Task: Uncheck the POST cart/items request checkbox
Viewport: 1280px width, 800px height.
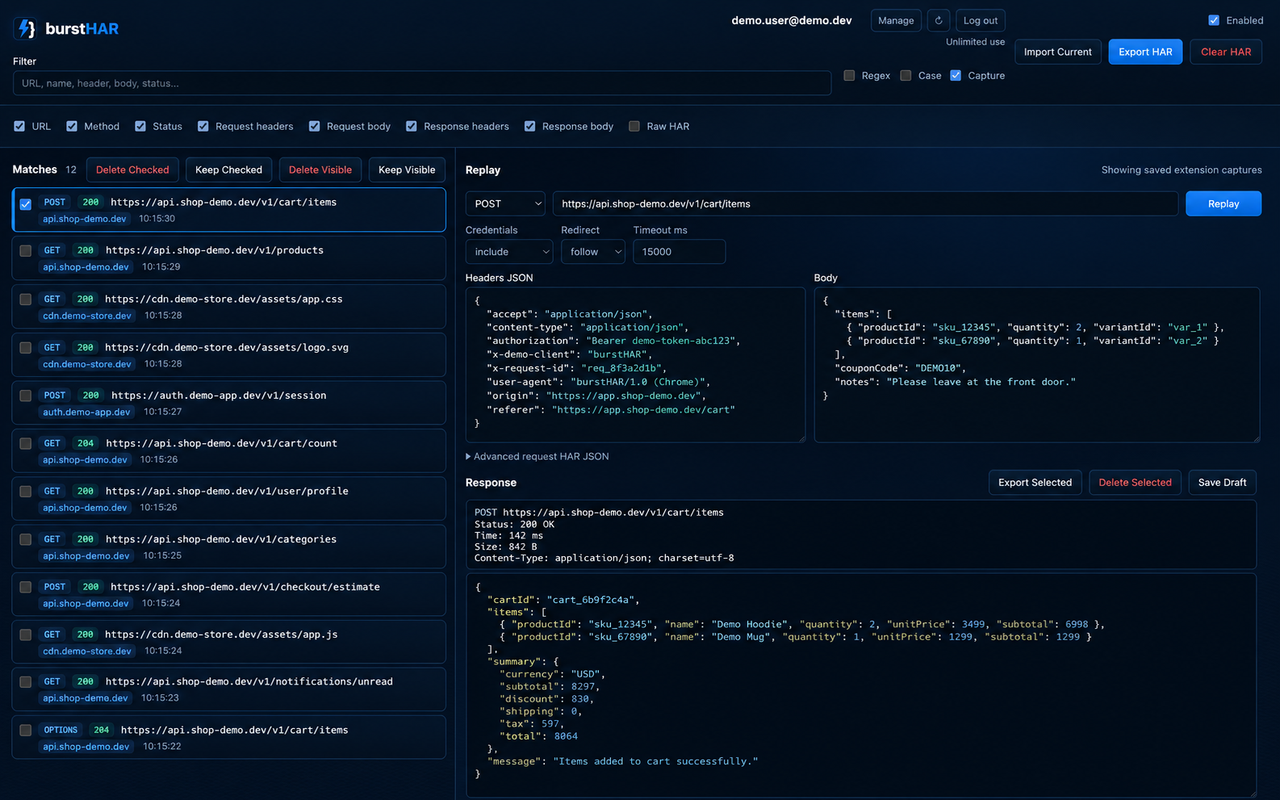Action: (x=26, y=204)
